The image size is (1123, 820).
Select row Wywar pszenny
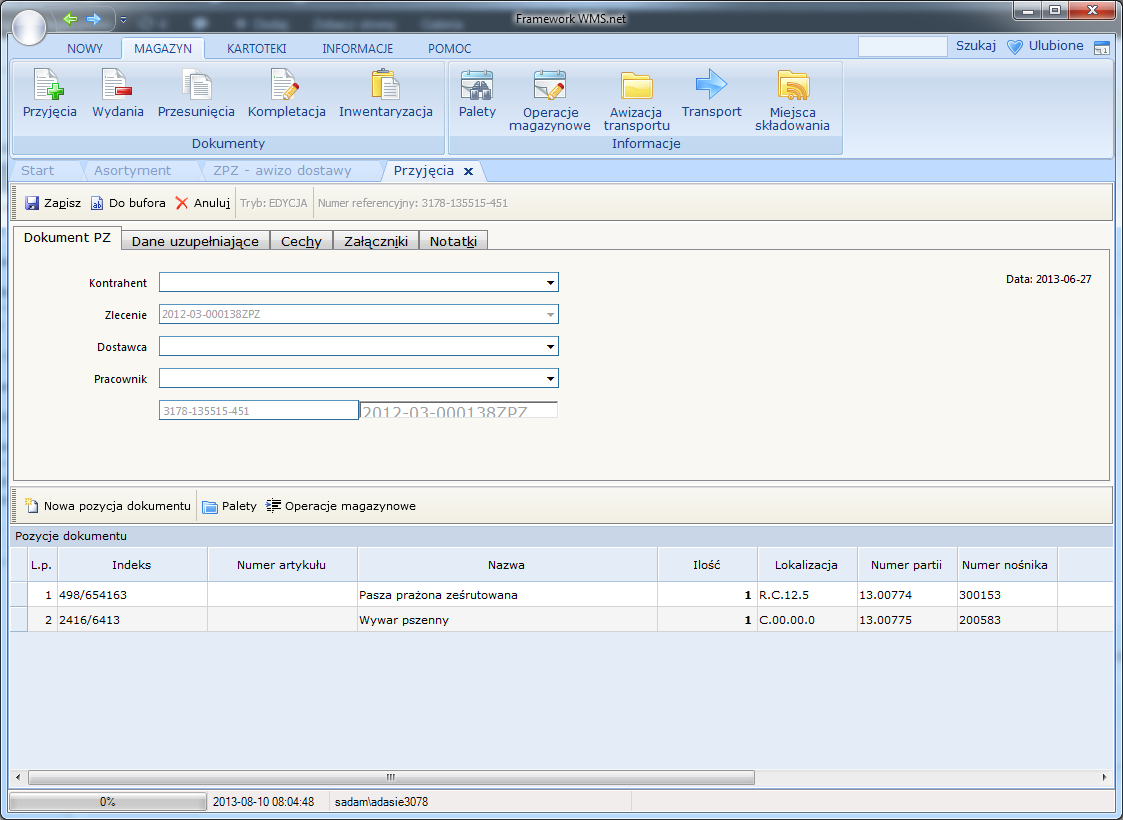562,620
